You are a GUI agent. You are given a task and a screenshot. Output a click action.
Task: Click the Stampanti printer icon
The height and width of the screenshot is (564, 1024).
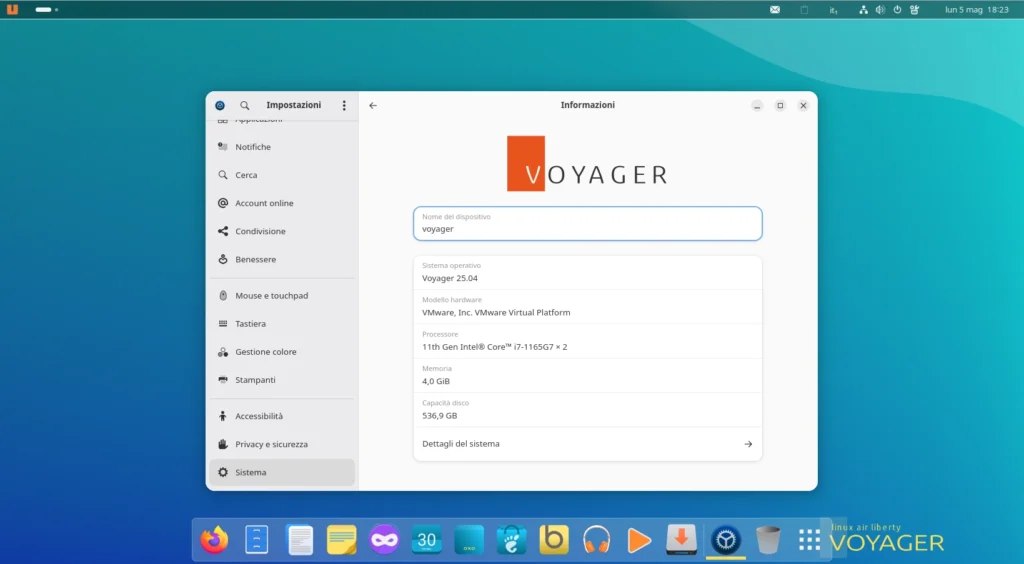[223, 380]
